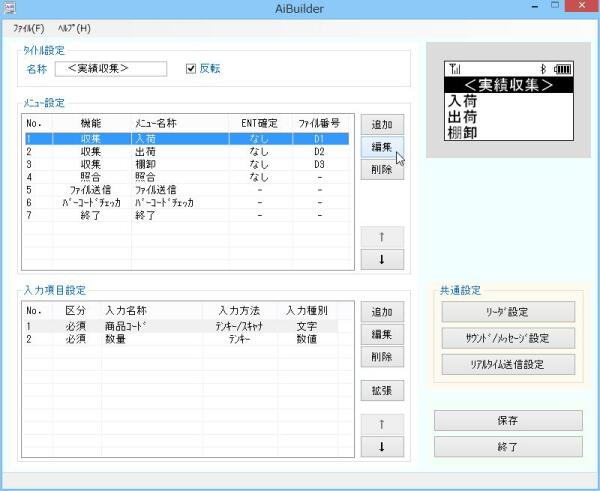Viewport: 600px width, 491px height.
Task: Open リーダ設定 common settings
Action: coord(508,312)
